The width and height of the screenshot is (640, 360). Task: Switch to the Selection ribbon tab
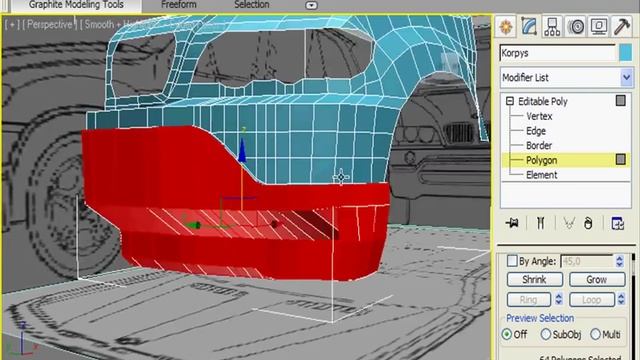tap(251, 5)
